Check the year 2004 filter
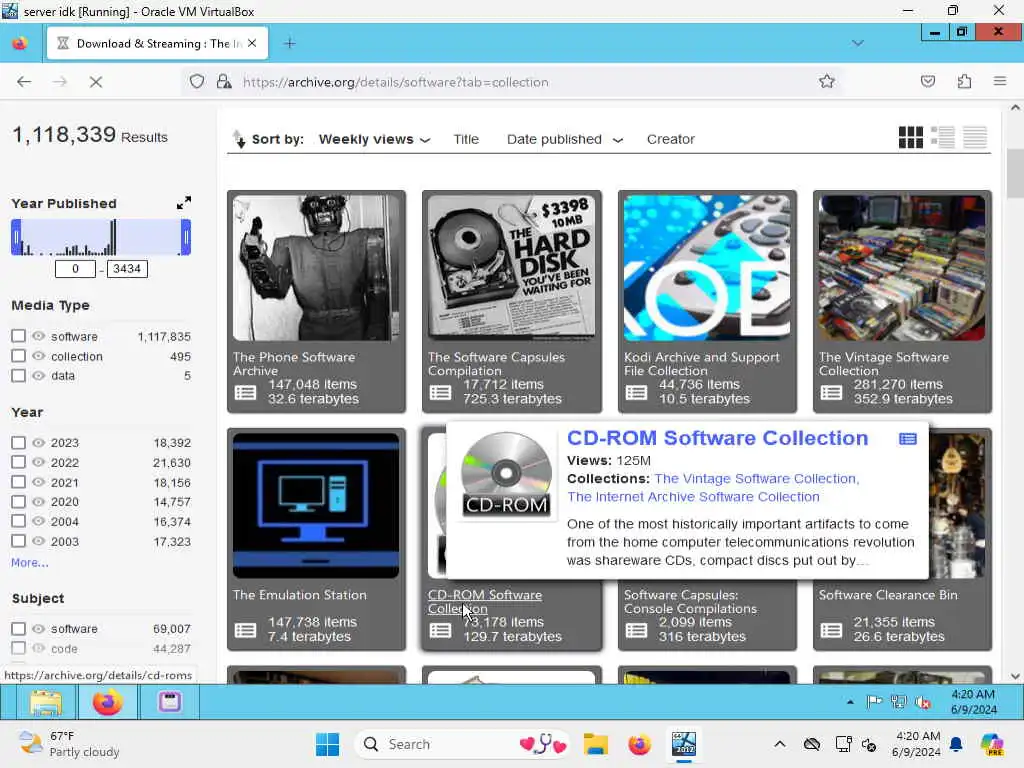This screenshot has width=1024, height=768. point(18,521)
